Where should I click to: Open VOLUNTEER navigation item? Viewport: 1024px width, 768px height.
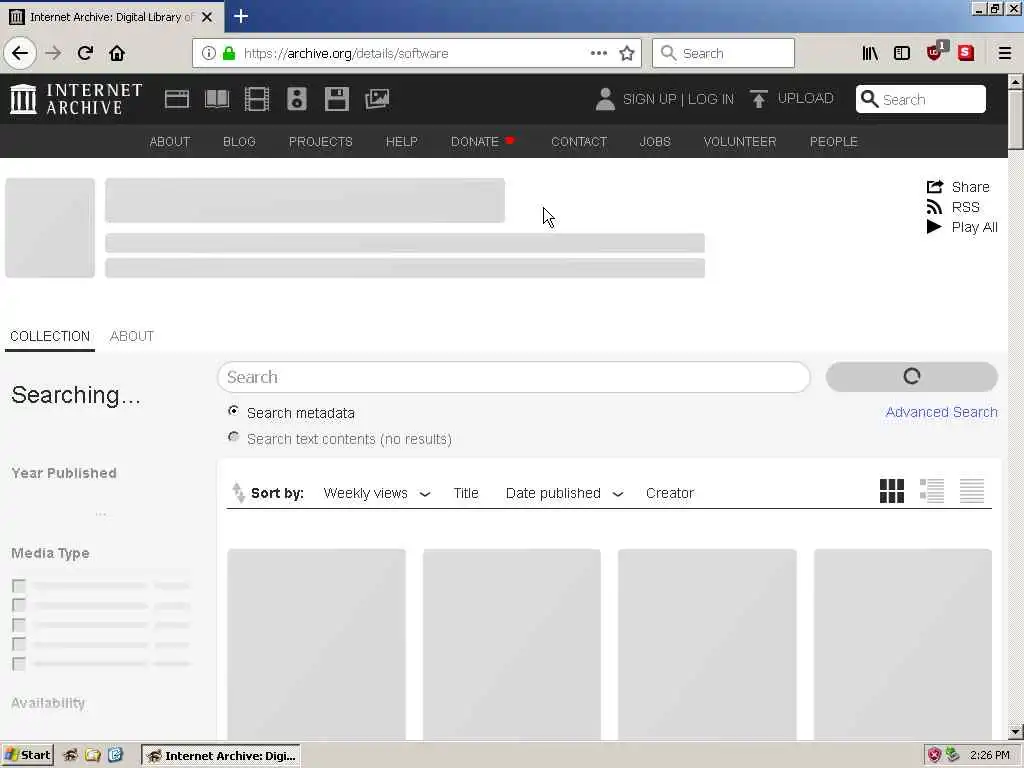[740, 142]
